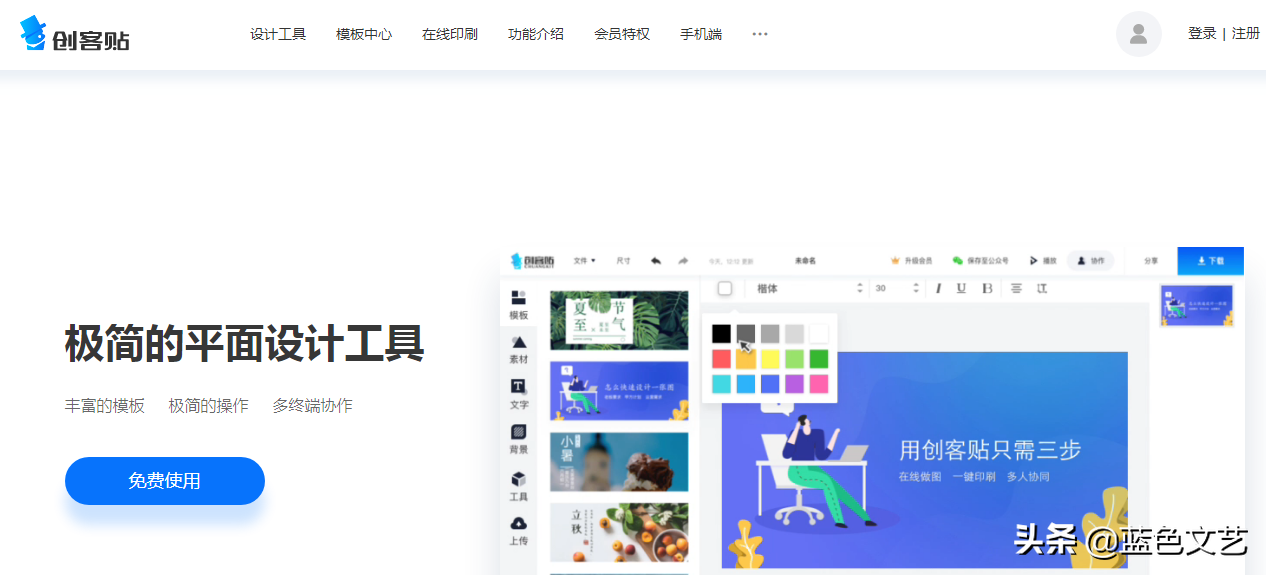Open 设计工具 in the navigation bar

(x=278, y=34)
